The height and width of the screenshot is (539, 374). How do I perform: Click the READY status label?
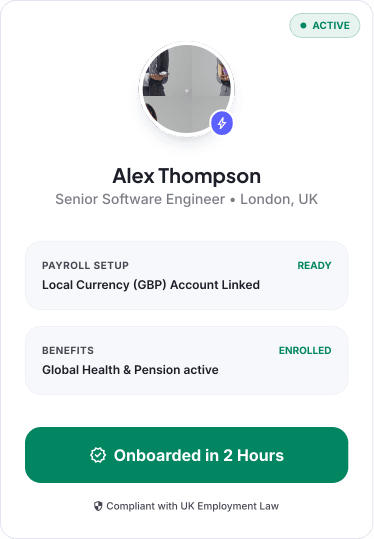click(314, 265)
